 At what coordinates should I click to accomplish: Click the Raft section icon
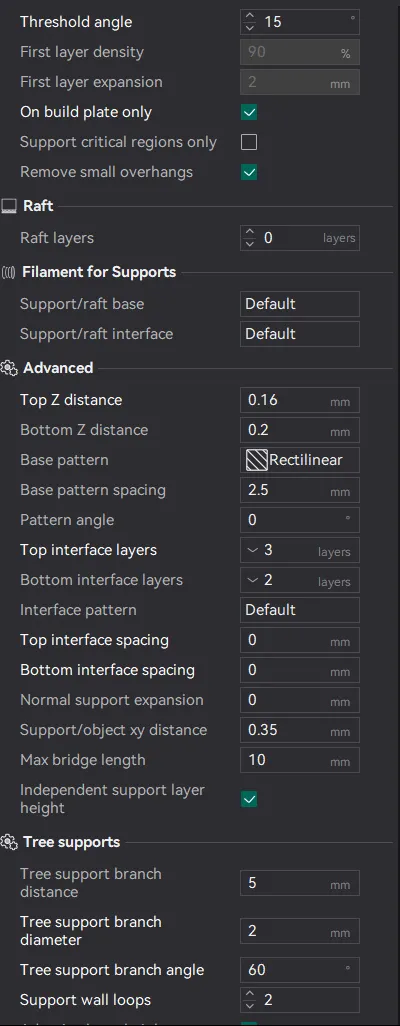pos(9,207)
